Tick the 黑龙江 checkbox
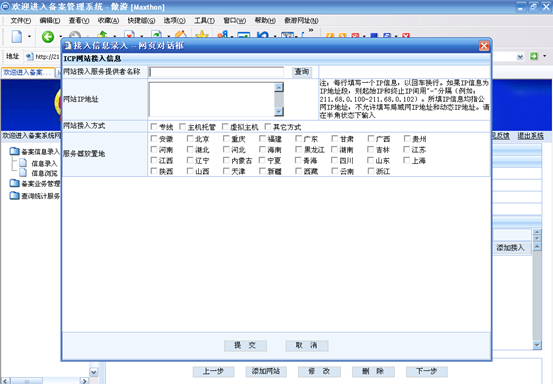 (298, 149)
